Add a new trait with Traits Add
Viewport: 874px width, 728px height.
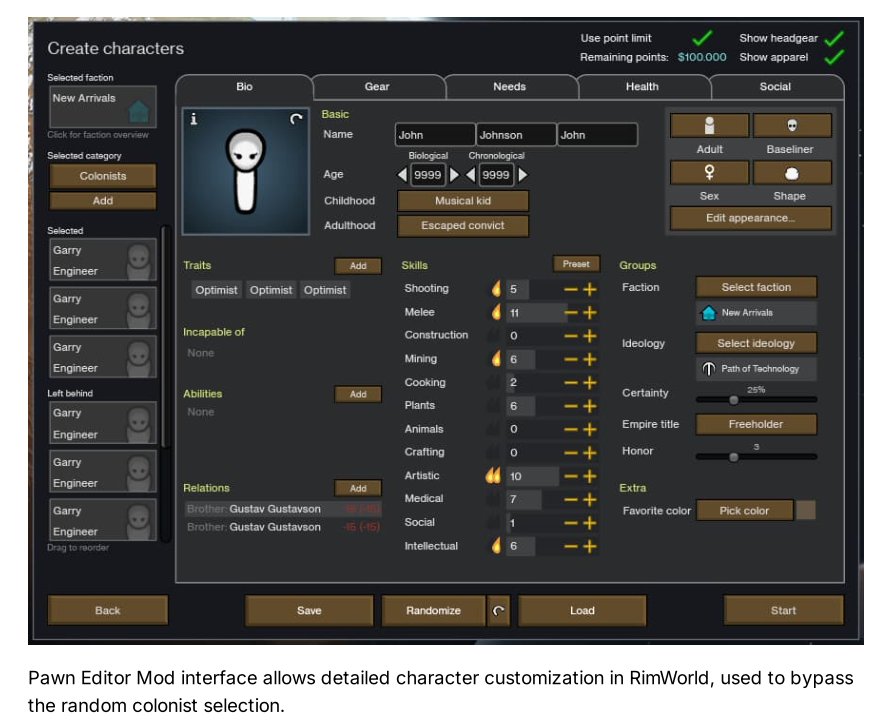pyautogui.click(x=358, y=266)
